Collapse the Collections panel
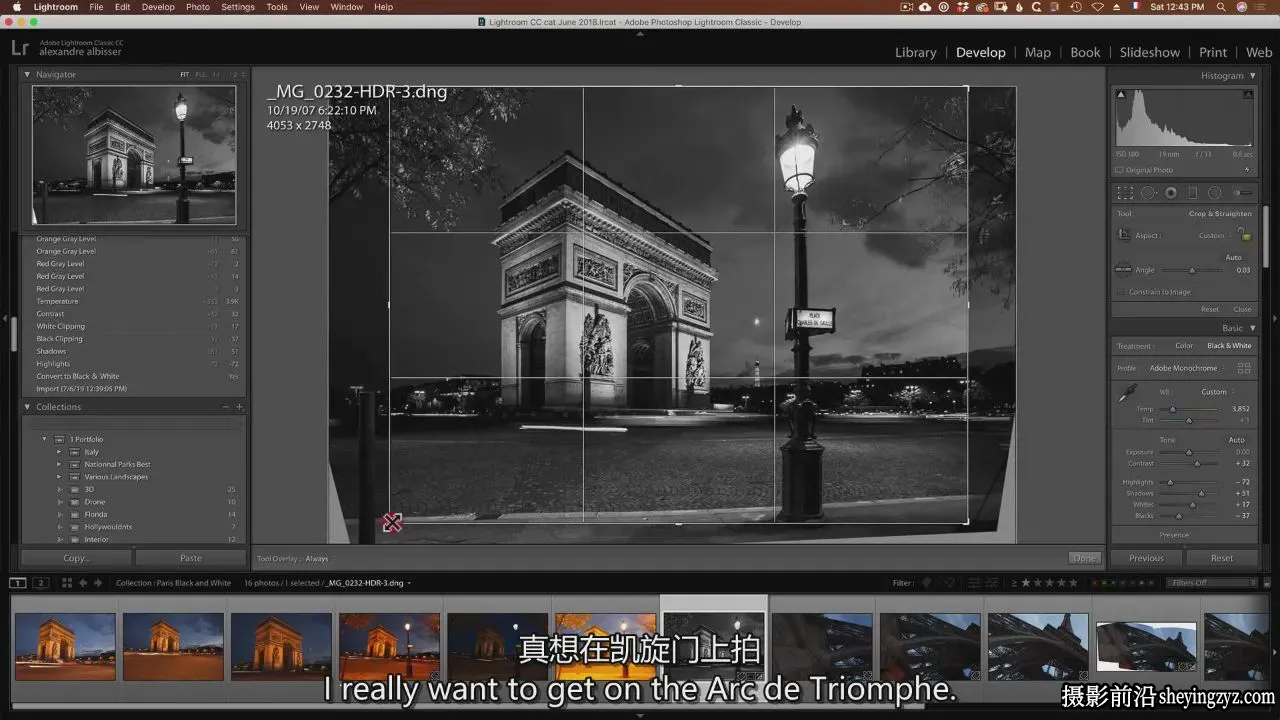 [x=27, y=407]
